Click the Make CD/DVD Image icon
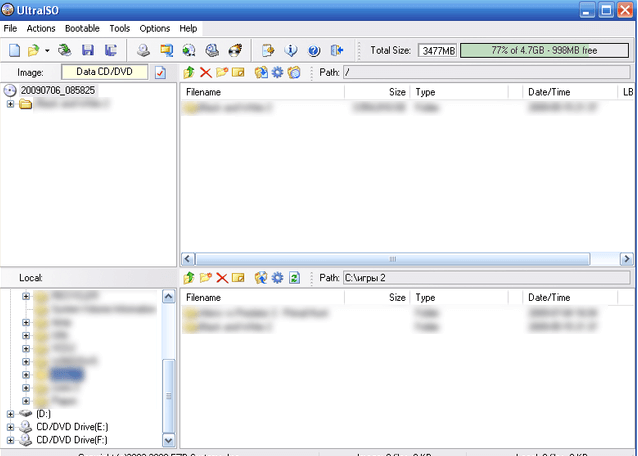Image resolution: width=638 pixels, height=456 pixels. coord(143,50)
